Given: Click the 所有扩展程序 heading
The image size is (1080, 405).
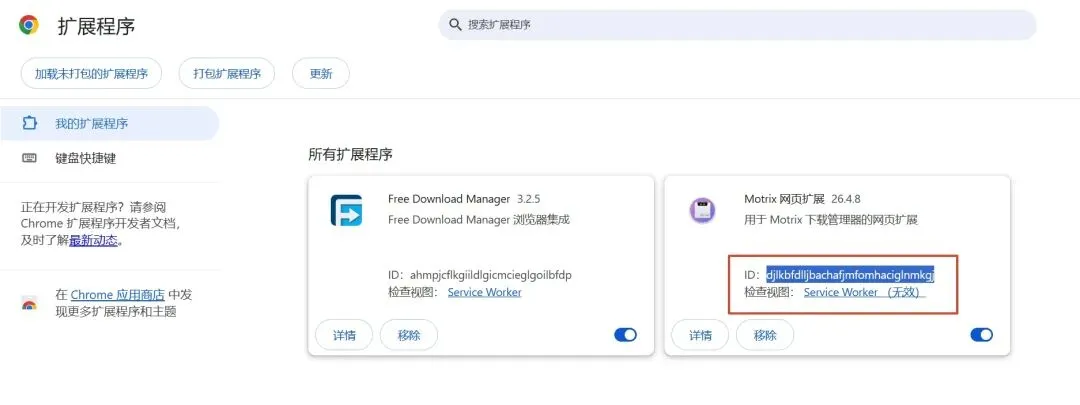Looking at the screenshot, I should point(350,155).
